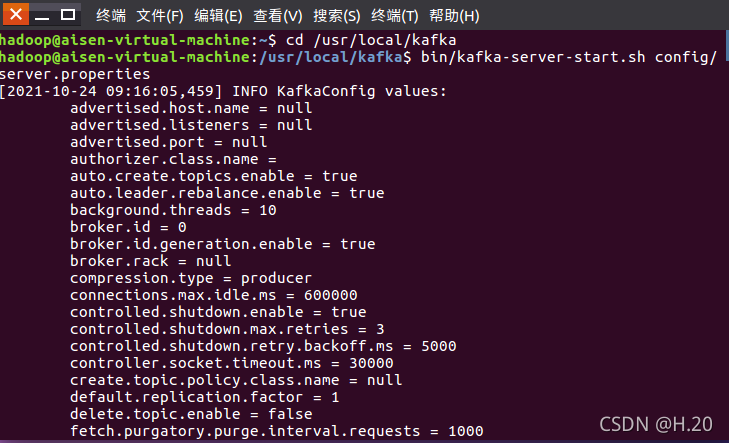
Task: Click the terminal scrollbar thumb on the right edge
Action: (x=727, y=45)
